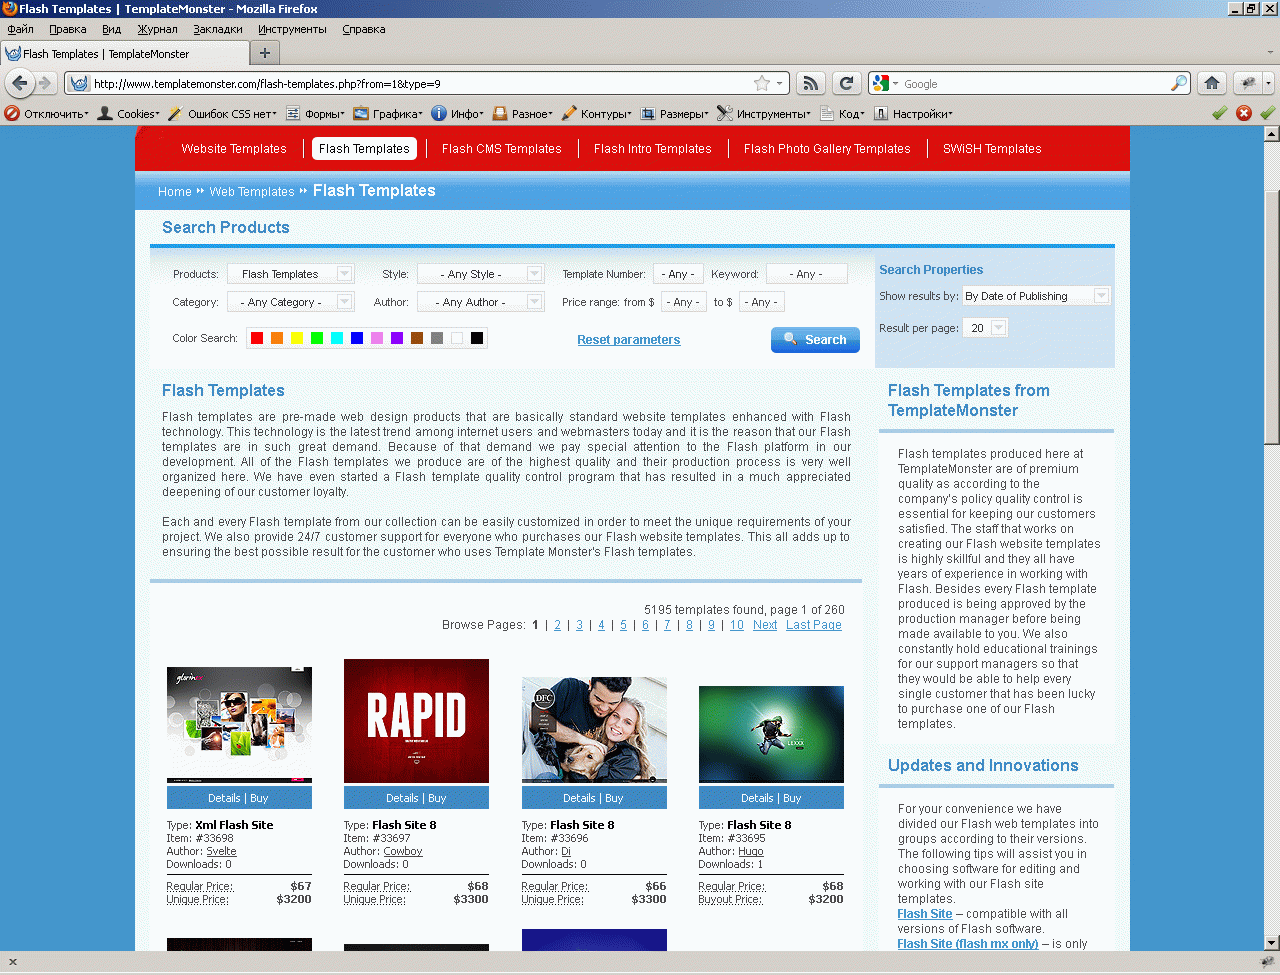Click the Ошибок CSS нет toolbar button
This screenshot has height=975, width=1280.
pyautogui.click(x=222, y=114)
